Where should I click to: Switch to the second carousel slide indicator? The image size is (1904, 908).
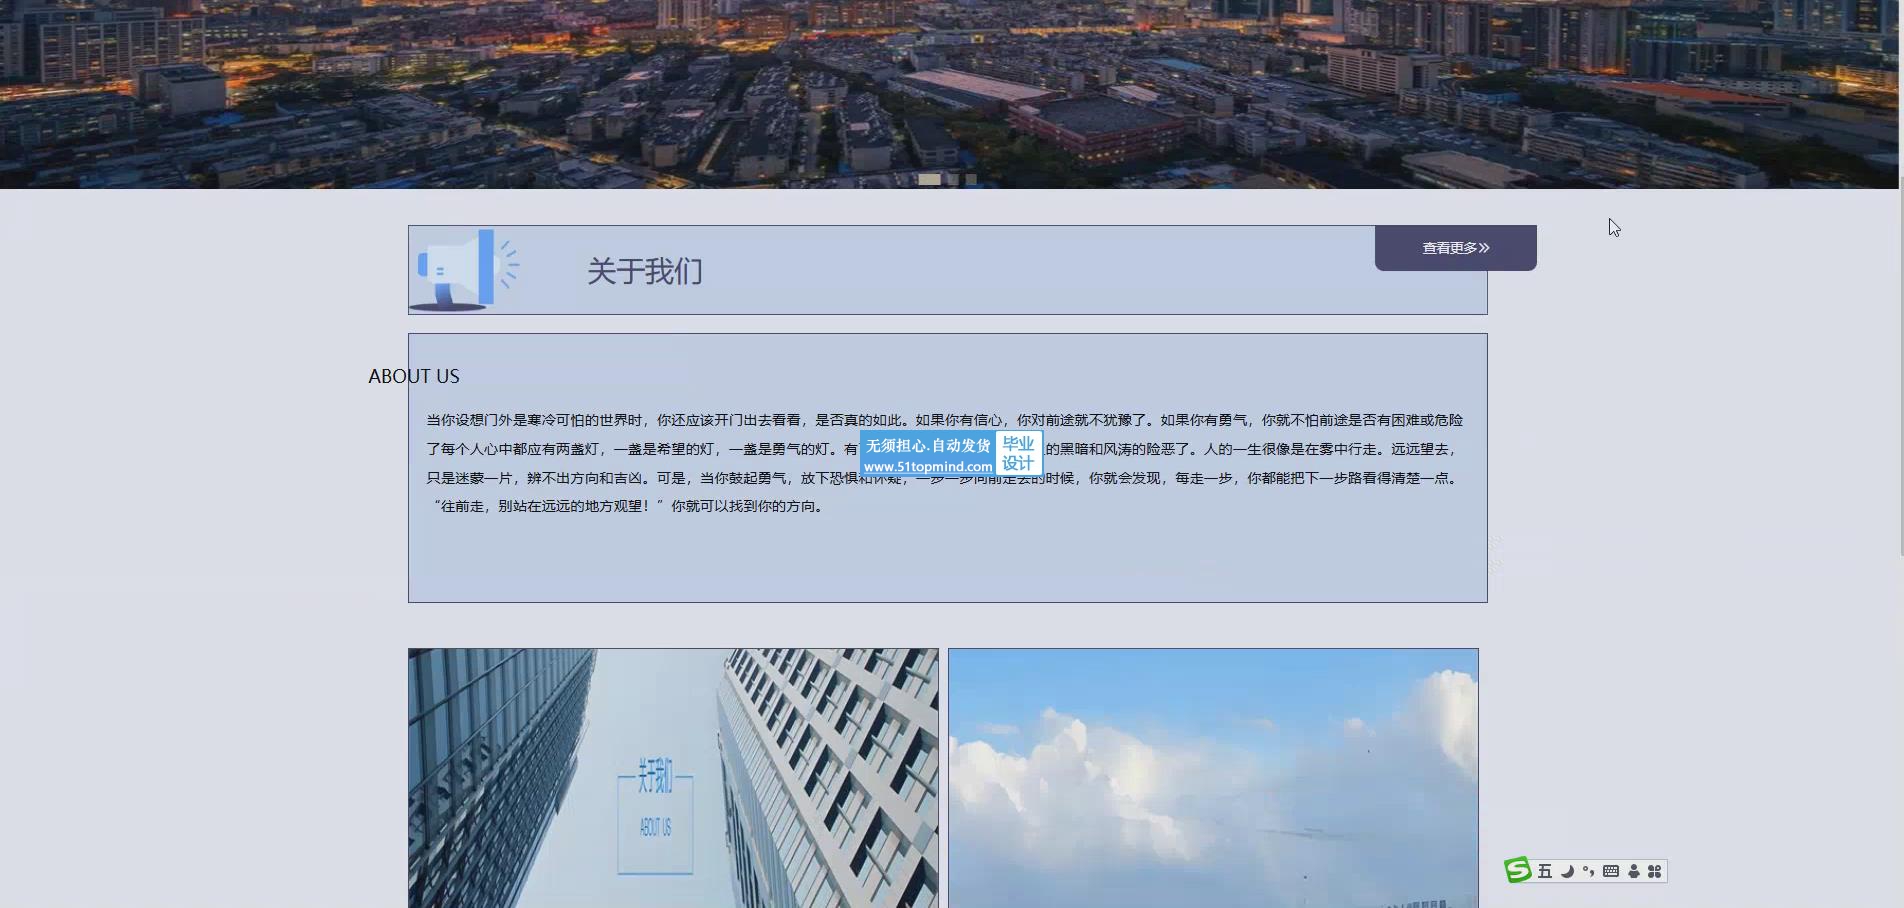pyautogui.click(x=953, y=179)
